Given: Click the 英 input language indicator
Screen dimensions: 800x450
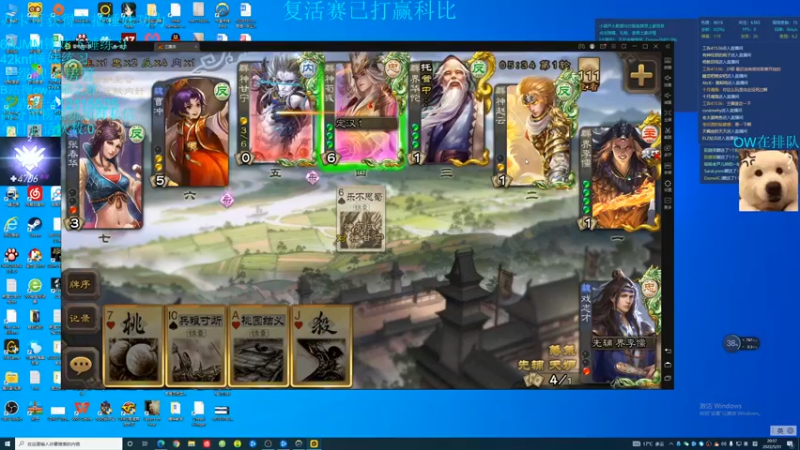Looking at the screenshot, I should (780, 431).
